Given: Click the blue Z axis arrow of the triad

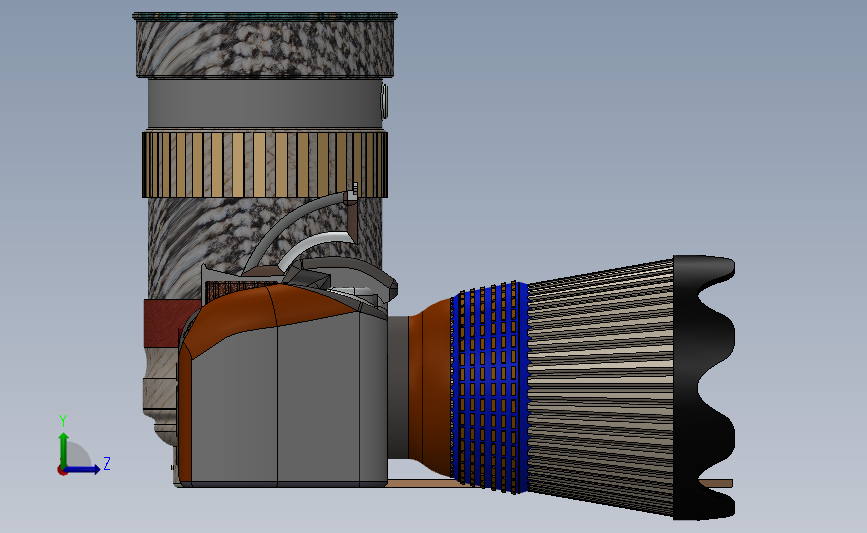Looking at the screenshot, I should click(x=83, y=470).
